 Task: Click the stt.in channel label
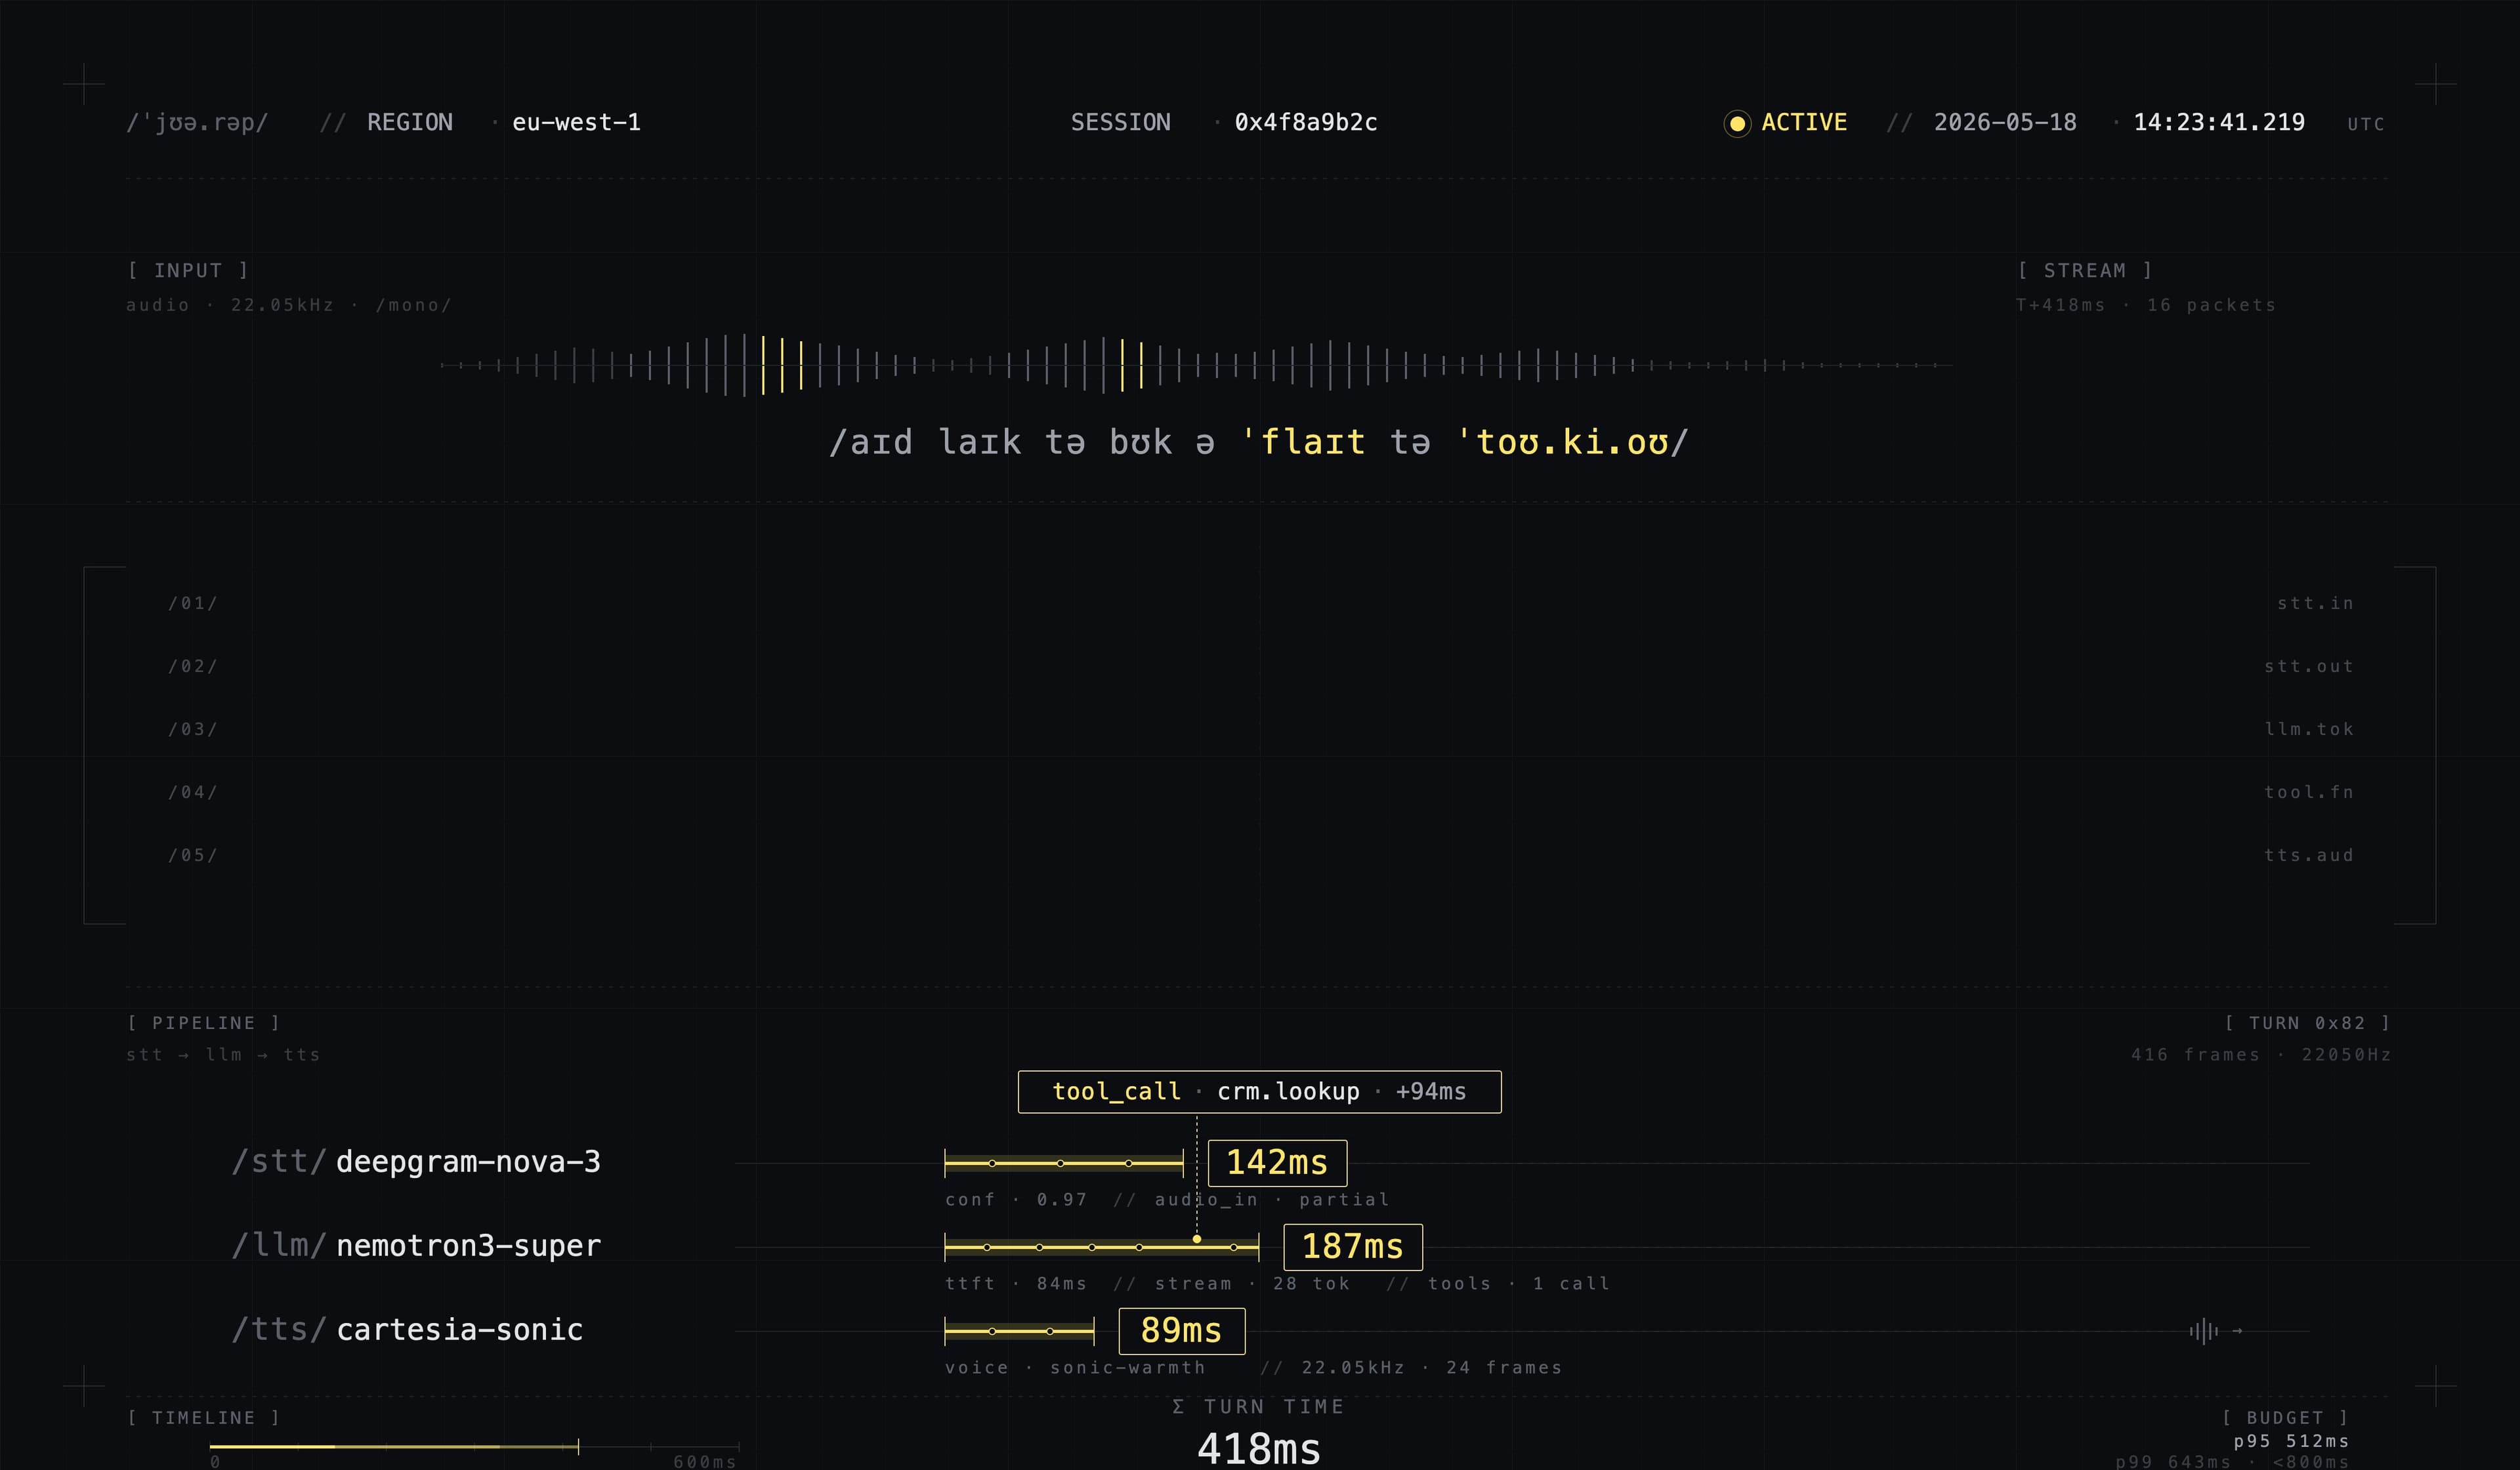2315,603
